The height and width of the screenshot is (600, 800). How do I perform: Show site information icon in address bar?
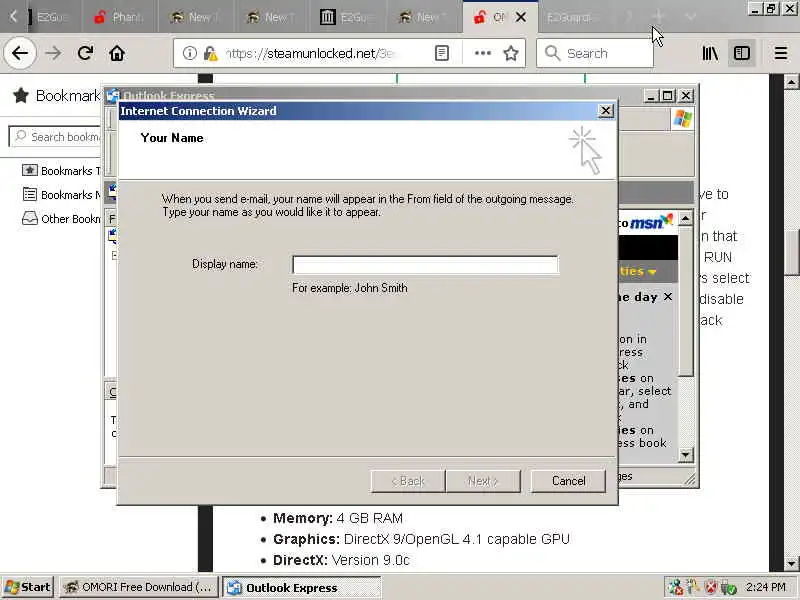[190, 53]
